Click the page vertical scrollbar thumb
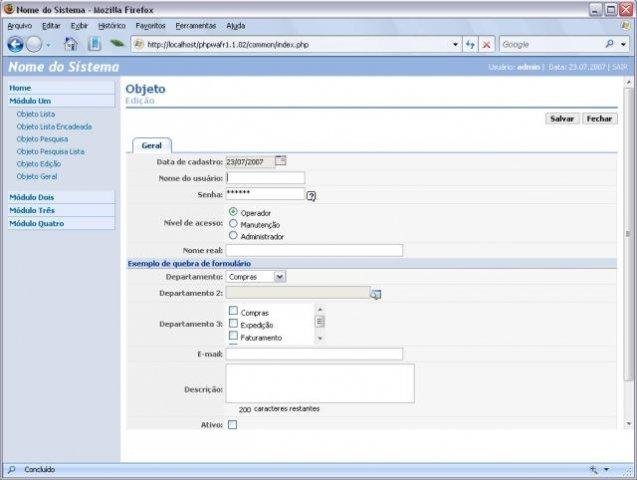The width and height of the screenshot is (637, 480). (628, 234)
